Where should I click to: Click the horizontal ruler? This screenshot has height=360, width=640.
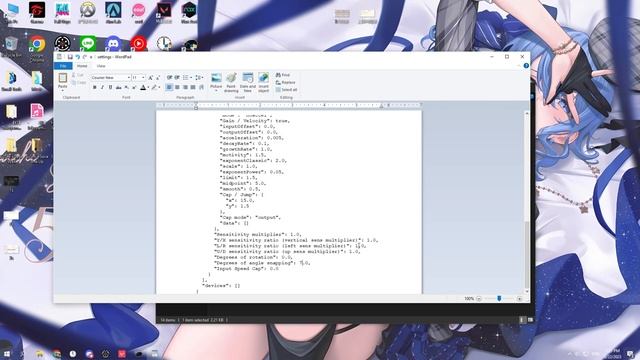[289, 105]
